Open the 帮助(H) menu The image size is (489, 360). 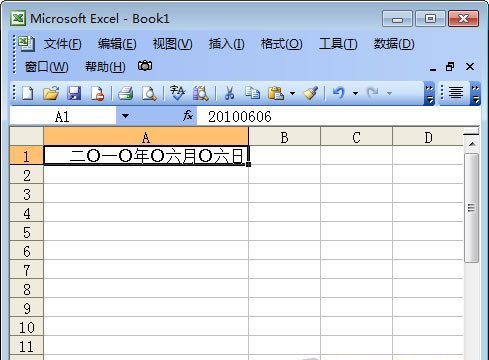(105, 67)
